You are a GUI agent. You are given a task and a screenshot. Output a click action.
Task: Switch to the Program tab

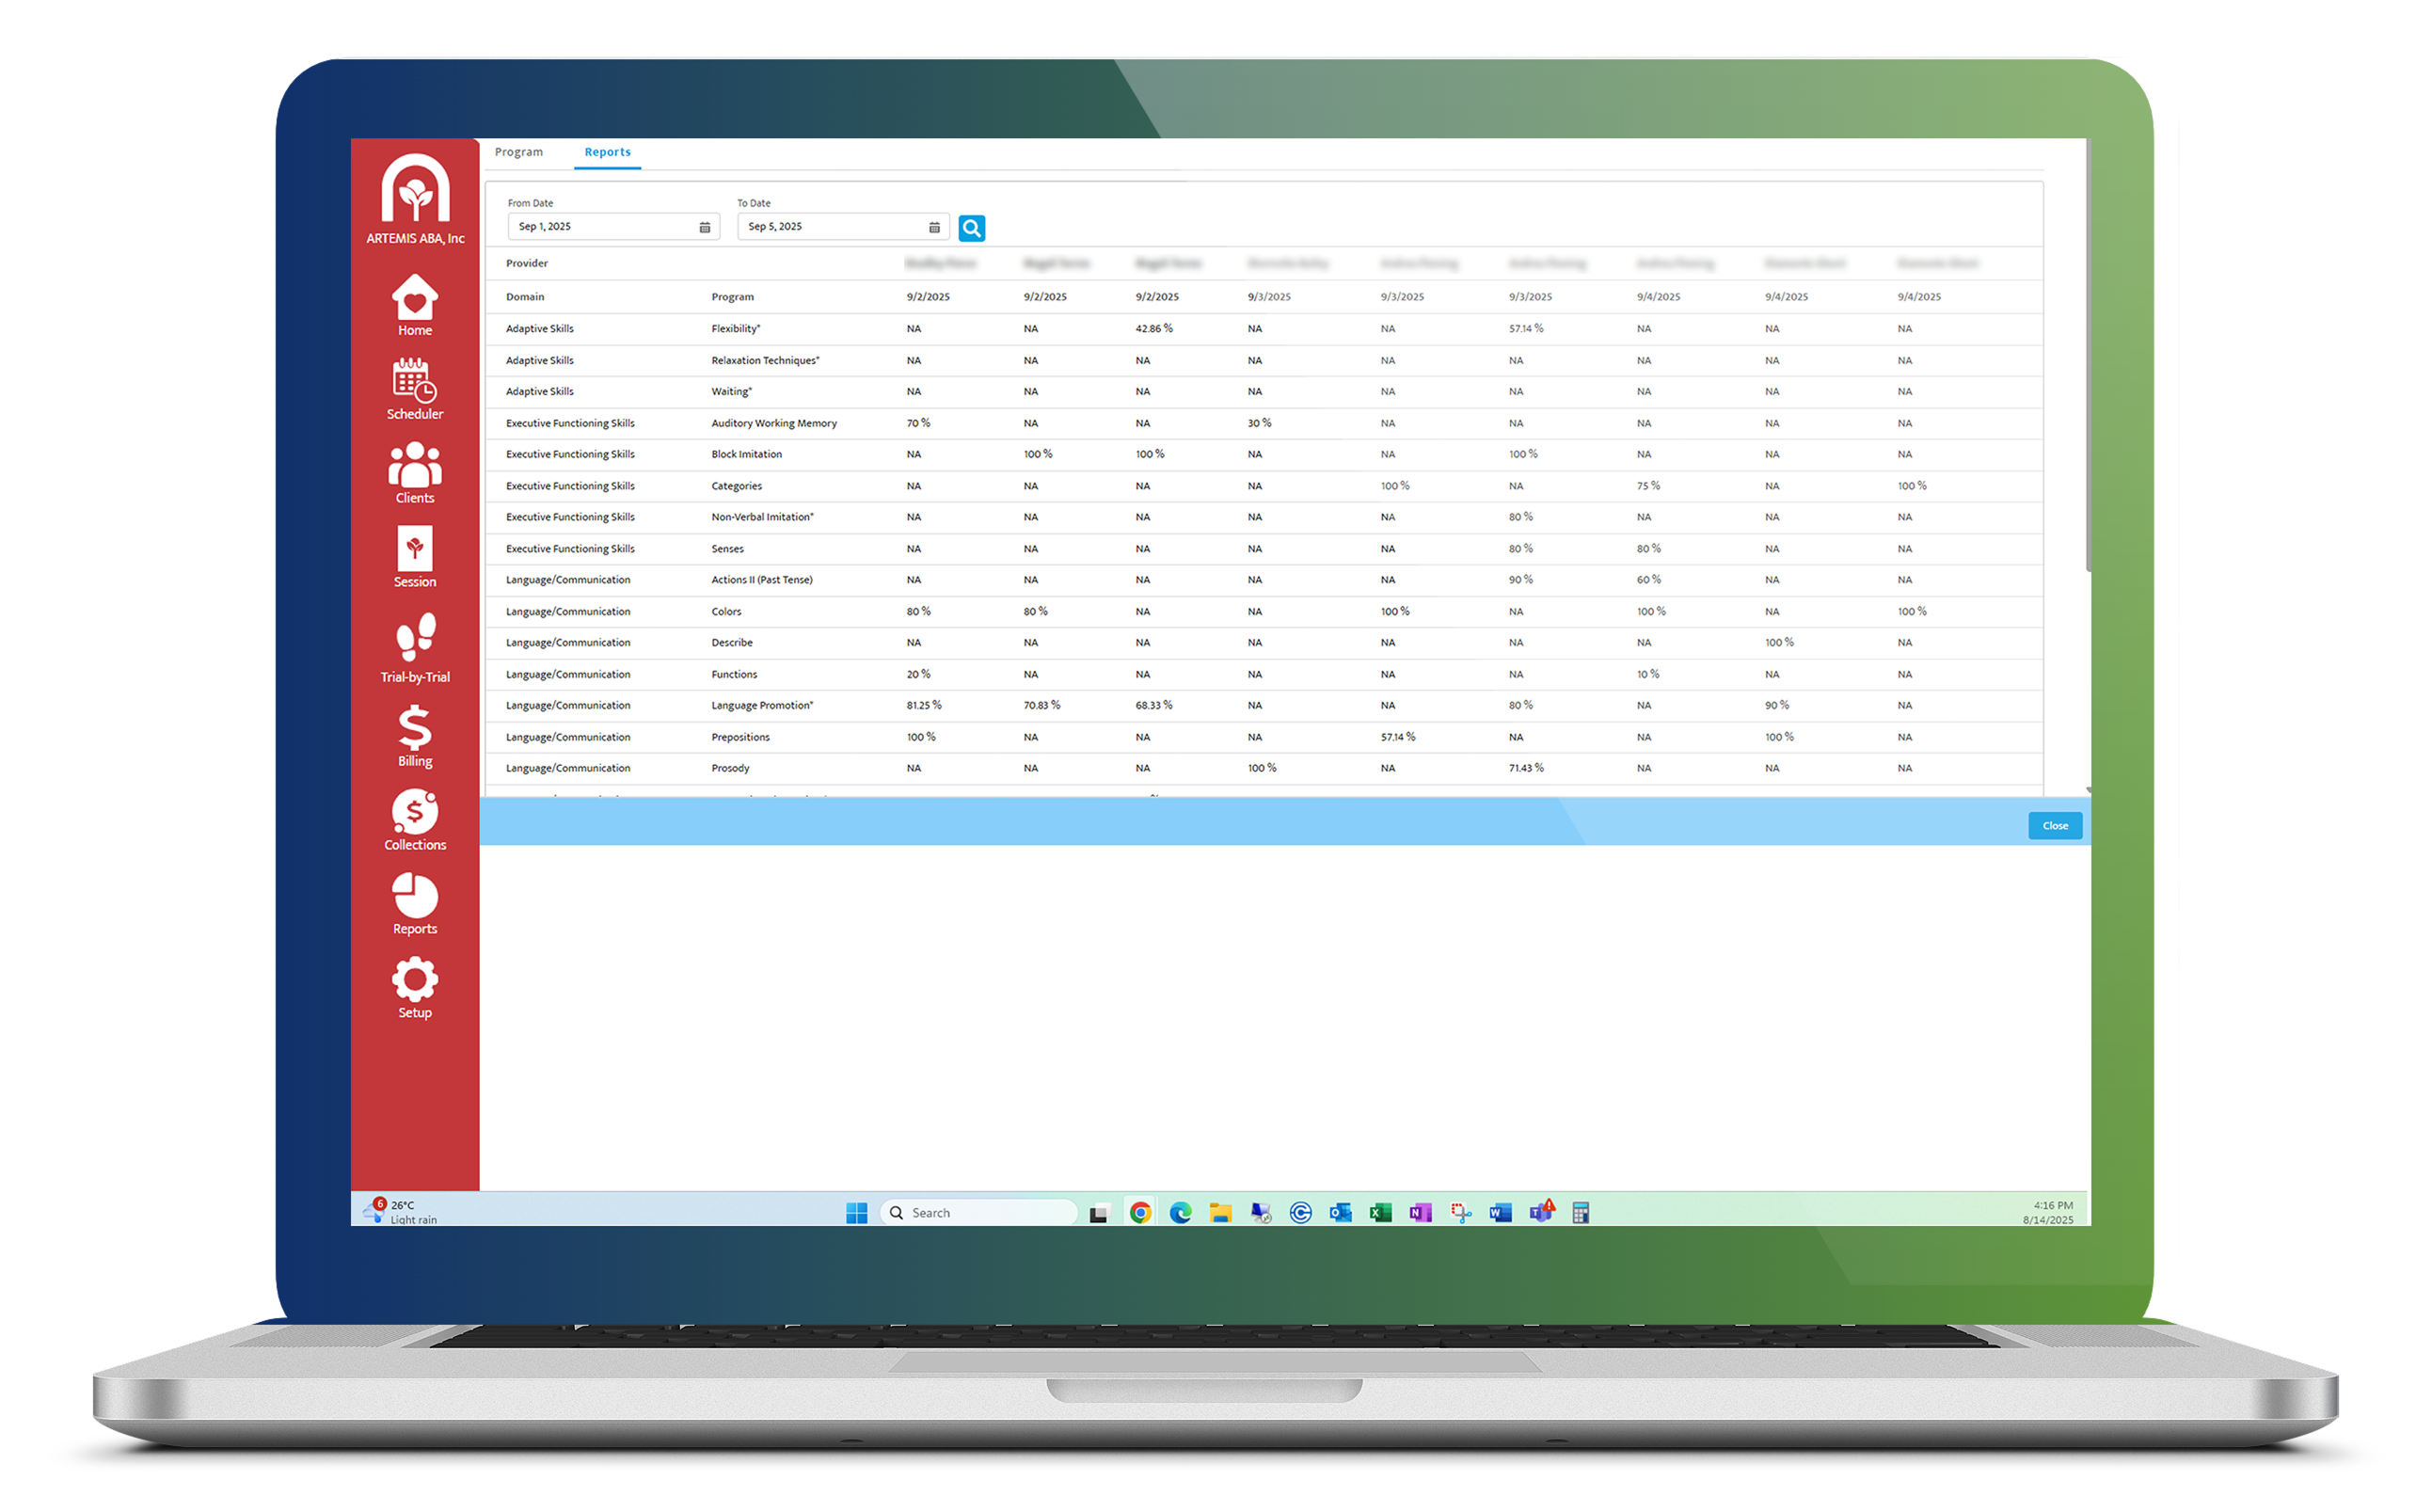[x=519, y=152]
